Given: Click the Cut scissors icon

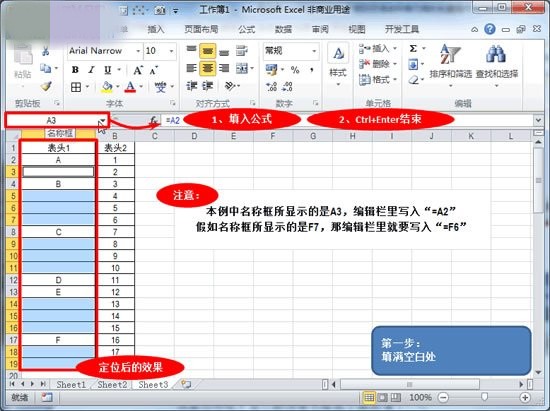Looking at the screenshot, I should click(45, 51).
